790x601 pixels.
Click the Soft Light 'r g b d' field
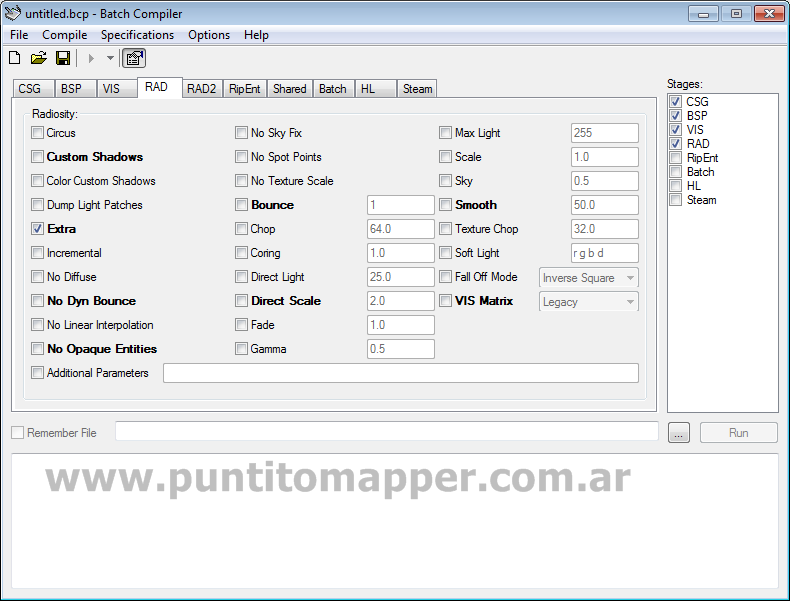pos(605,252)
